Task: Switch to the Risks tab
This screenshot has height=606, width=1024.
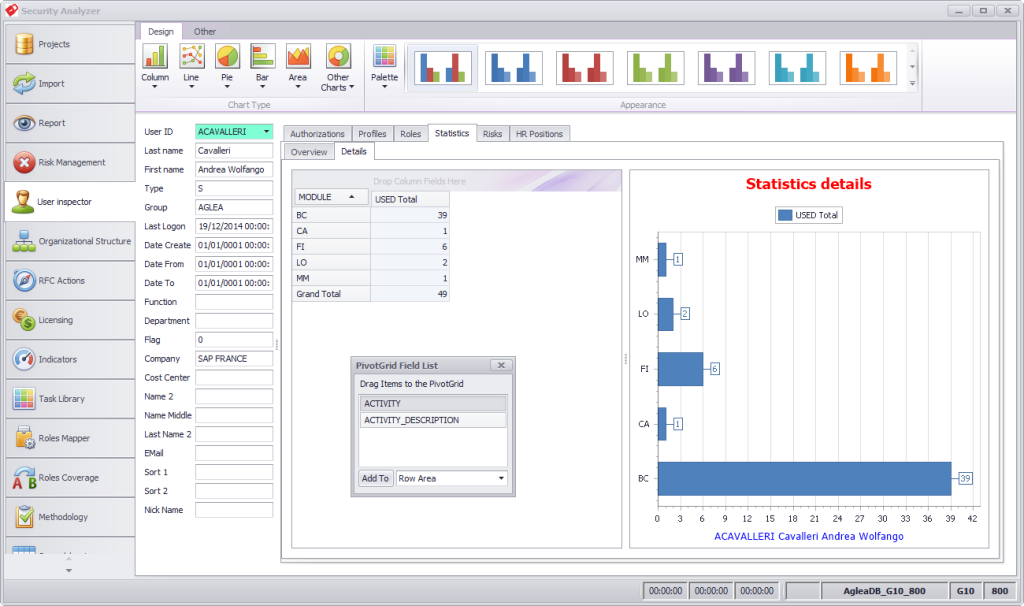Action: pos(492,133)
